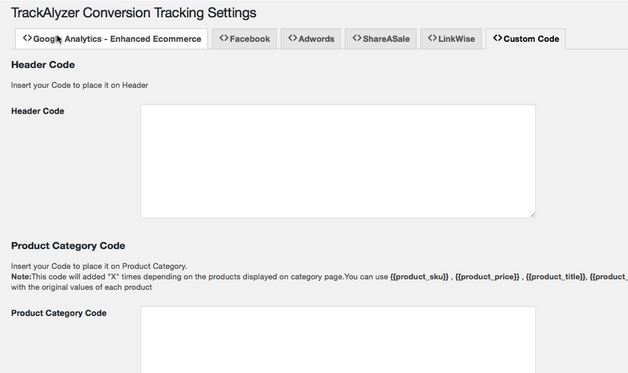Go to the LinkWise tab

[x=451, y=39]
